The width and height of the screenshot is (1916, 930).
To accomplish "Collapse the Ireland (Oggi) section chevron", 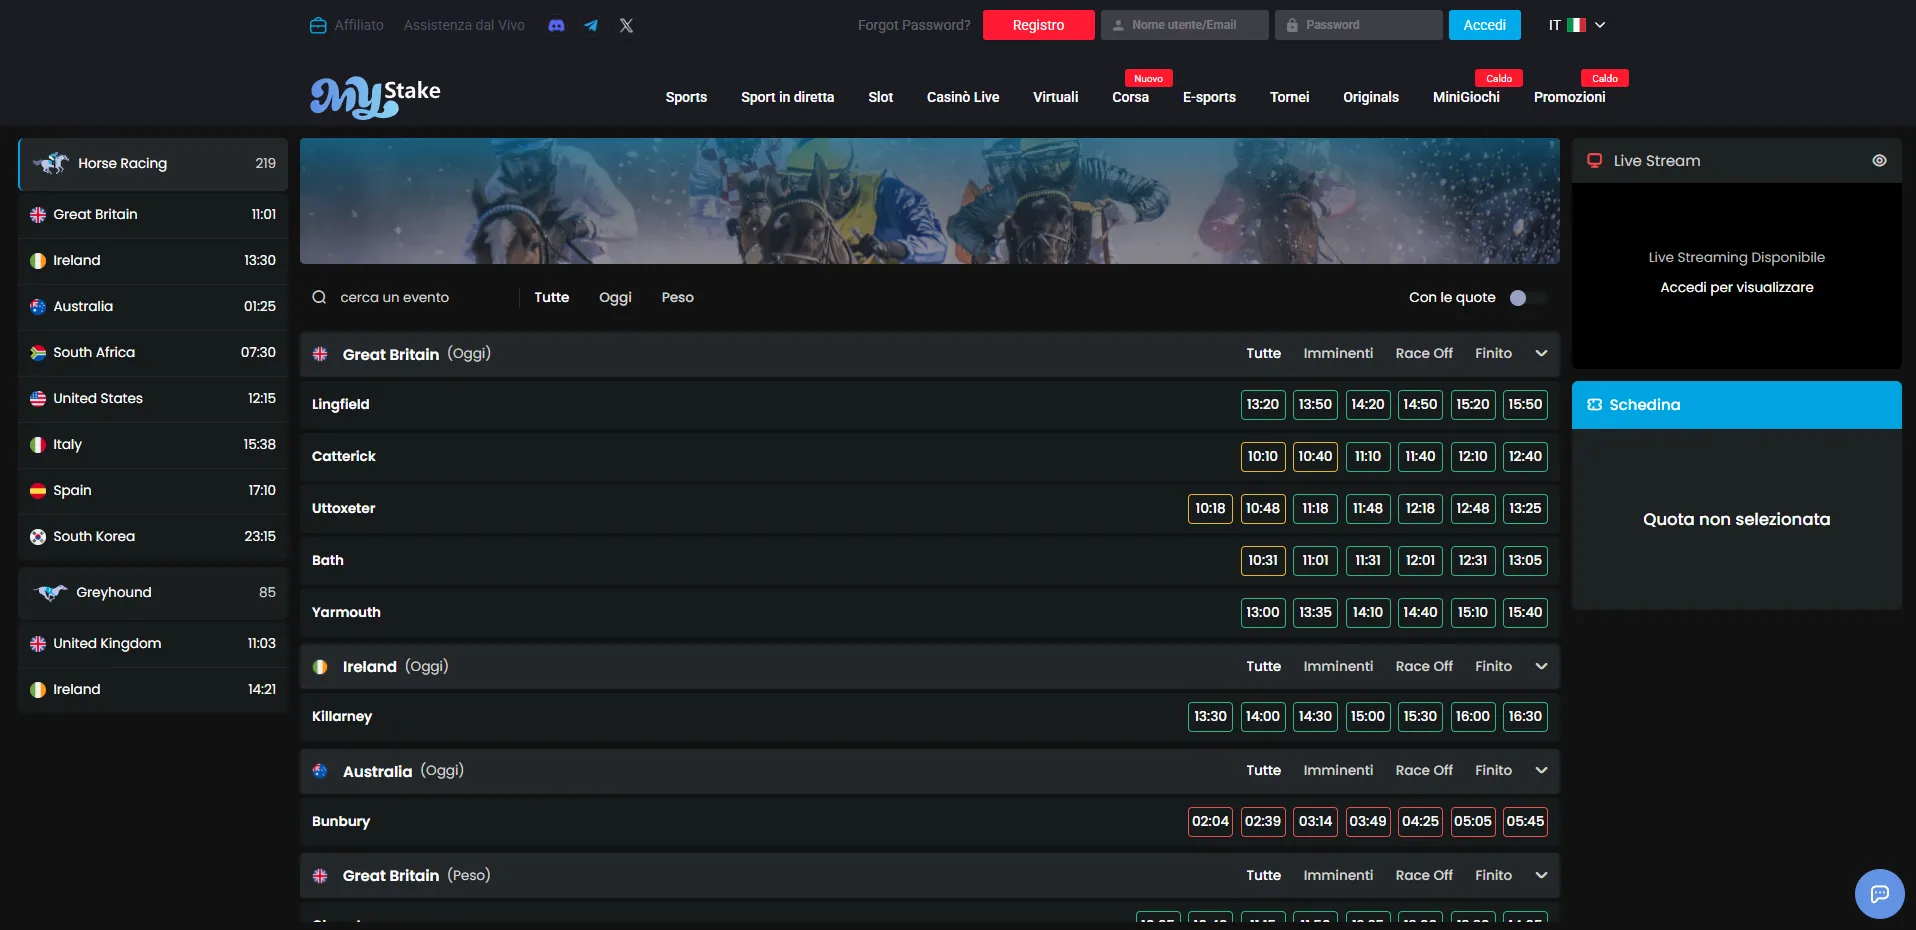I will 1541,666.
